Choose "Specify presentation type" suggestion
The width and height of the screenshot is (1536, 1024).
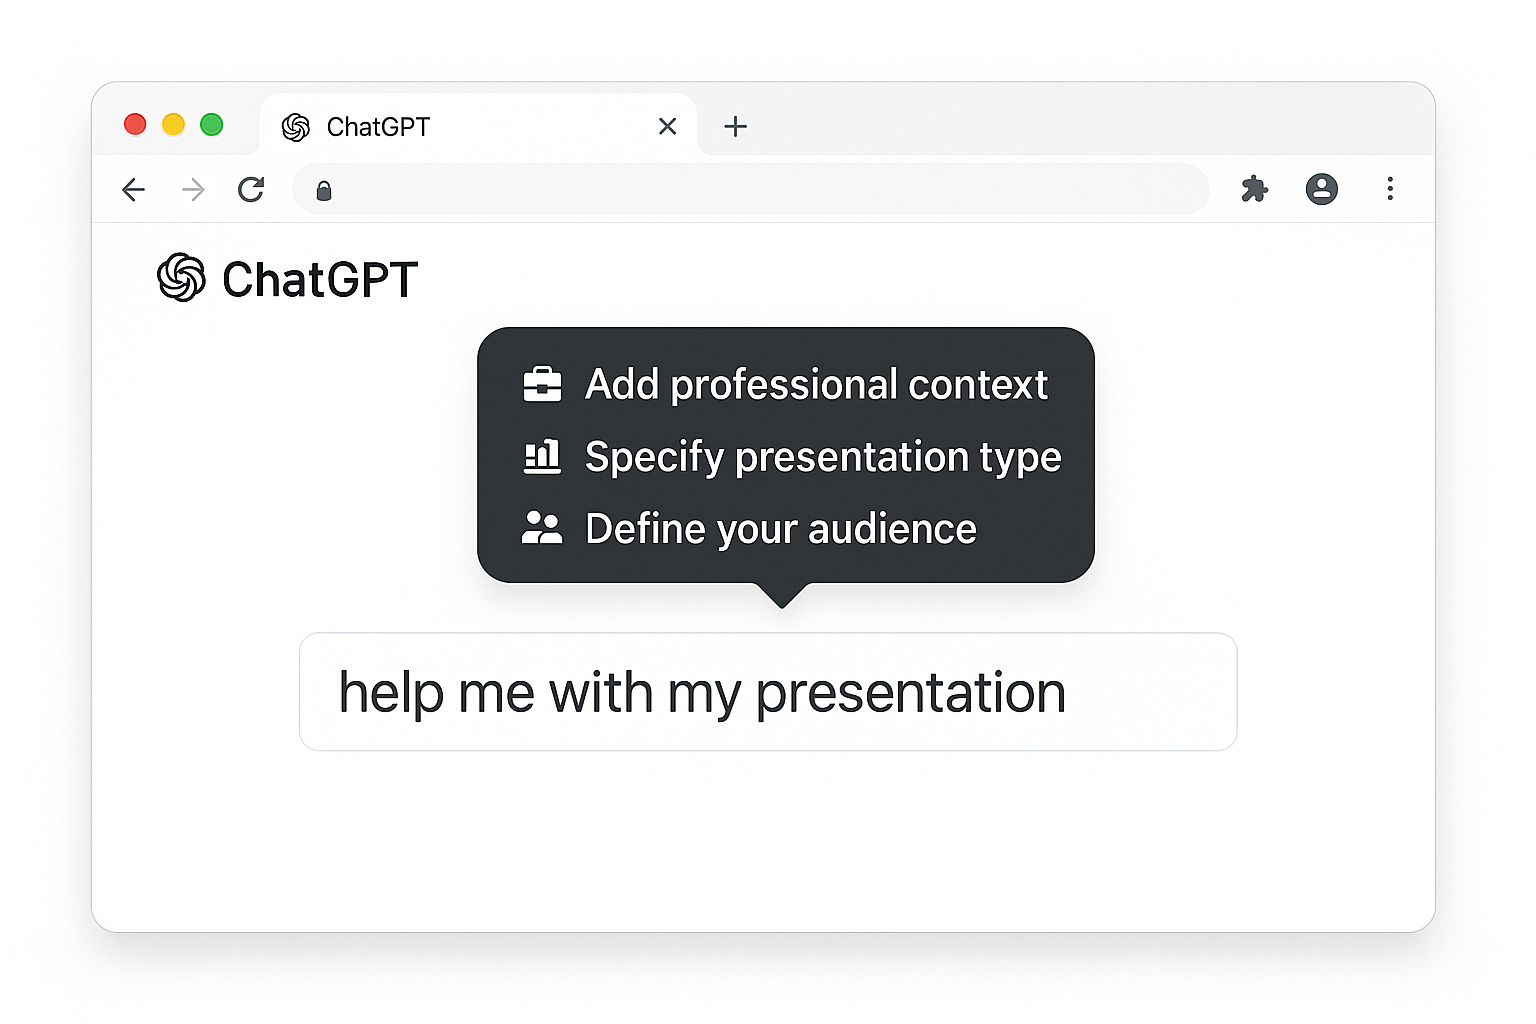click(x=822, y=457)
